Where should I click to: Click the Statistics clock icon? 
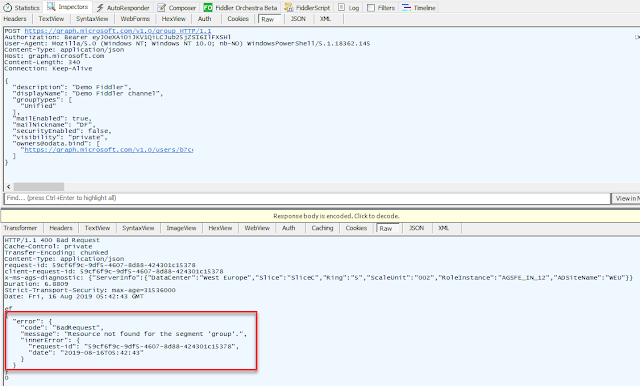click(7, 7)
